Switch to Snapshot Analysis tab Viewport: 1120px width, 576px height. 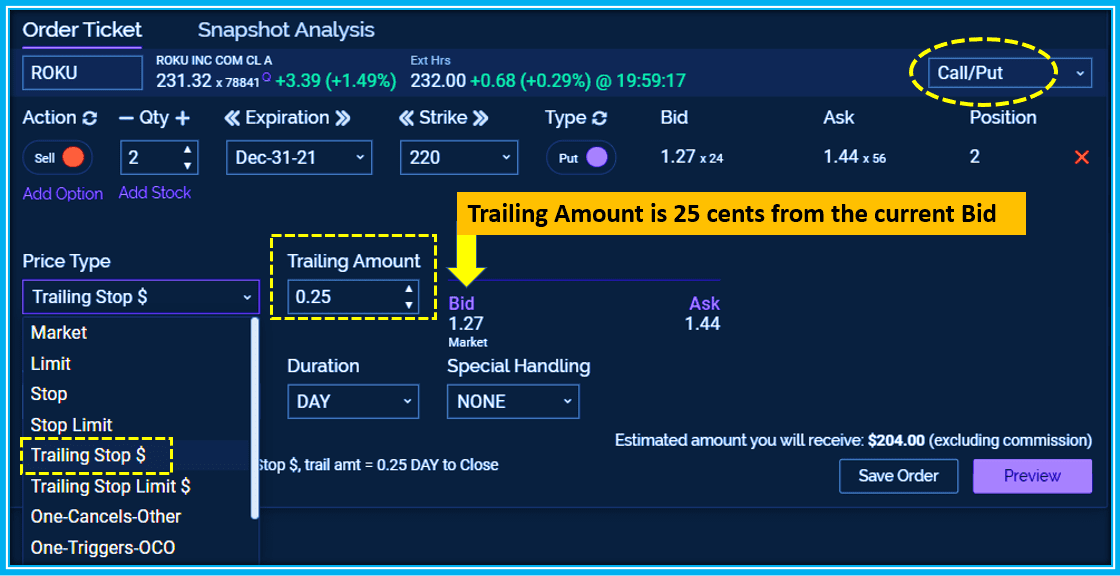pos(286,30)
